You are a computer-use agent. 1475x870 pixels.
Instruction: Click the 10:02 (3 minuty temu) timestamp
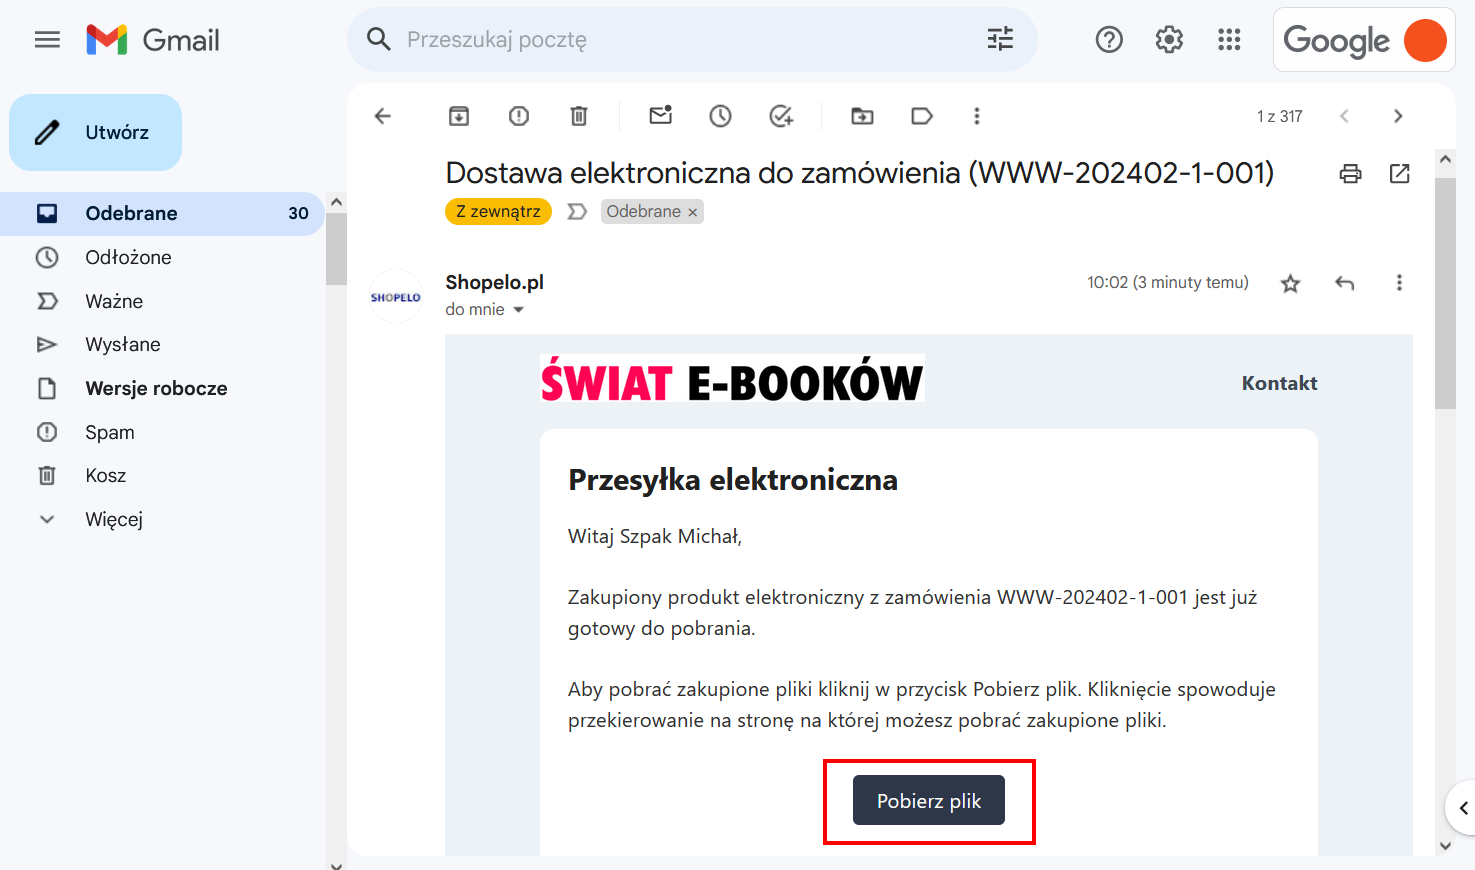click(x=1168, y=282)
